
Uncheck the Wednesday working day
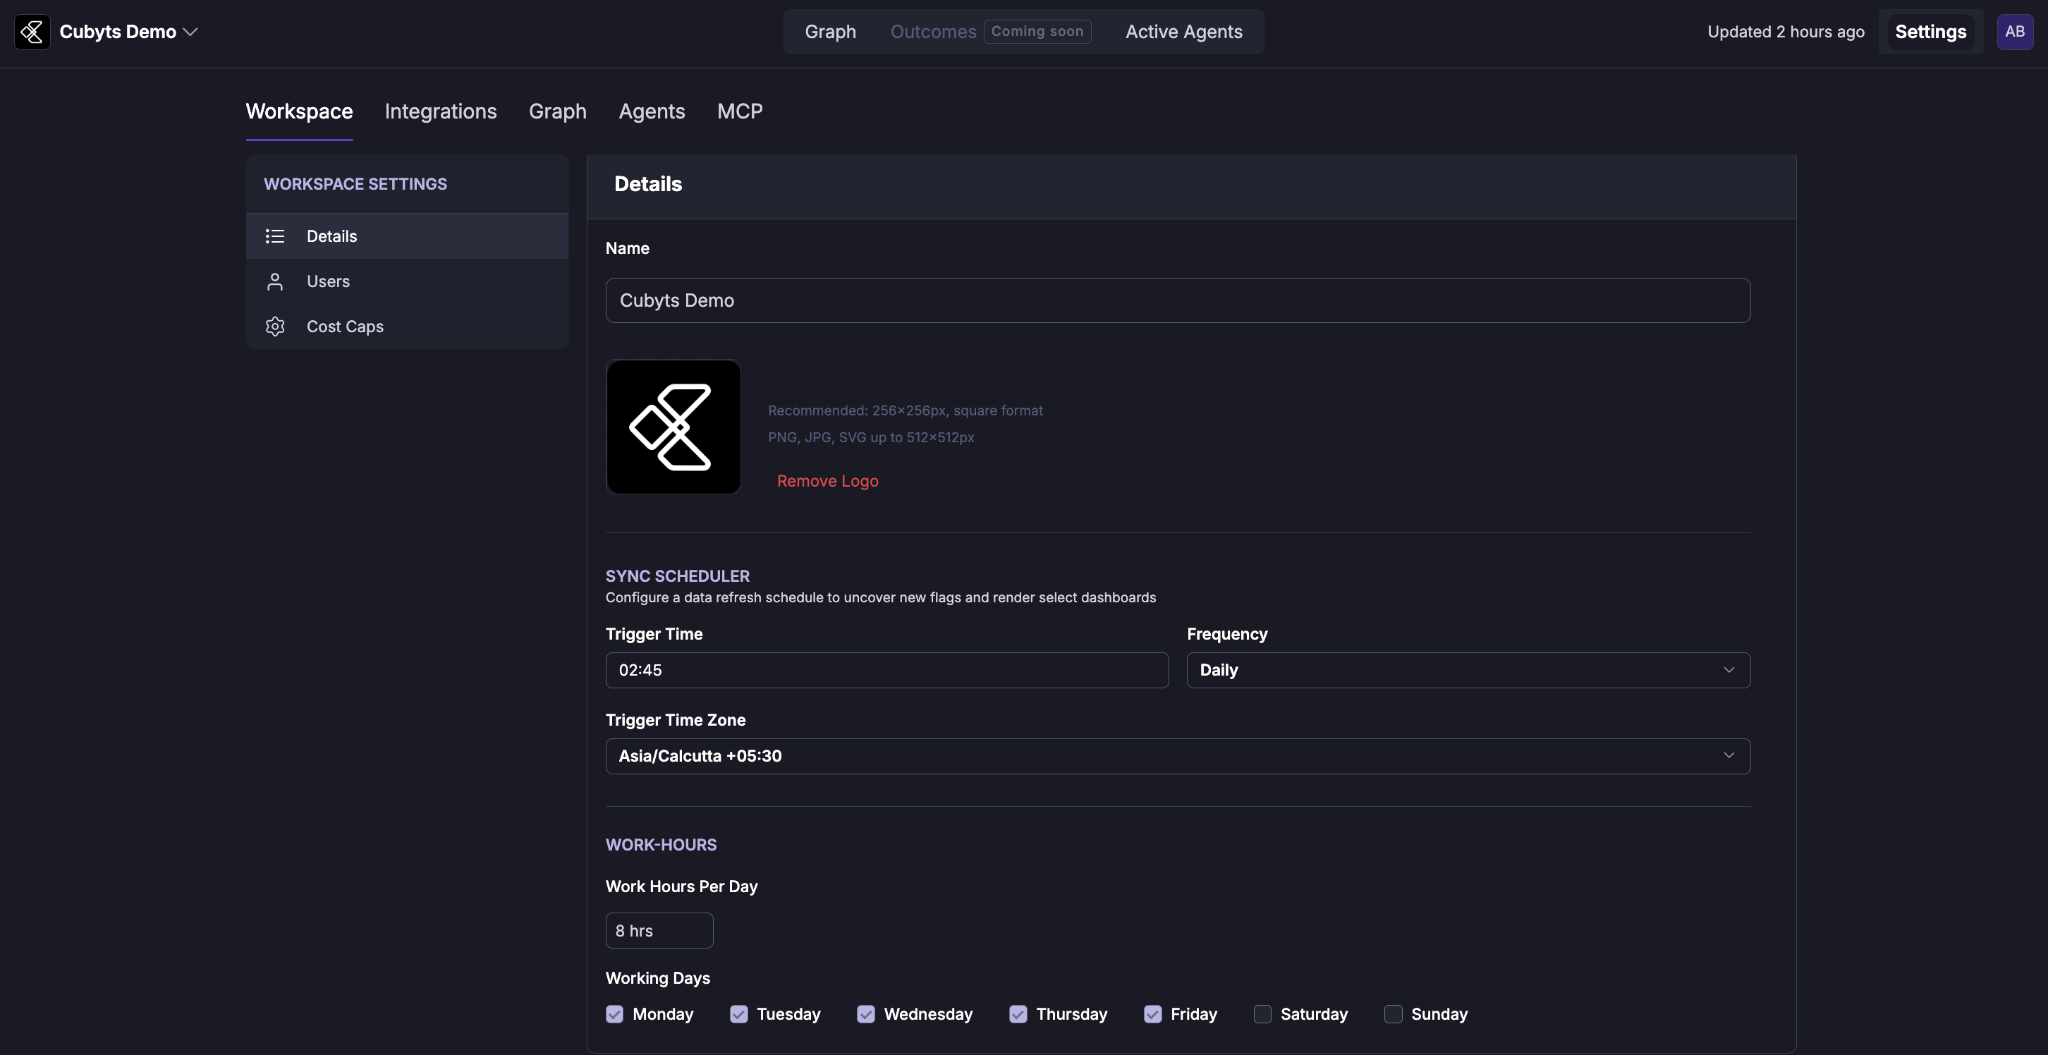tap(866, 1014)
